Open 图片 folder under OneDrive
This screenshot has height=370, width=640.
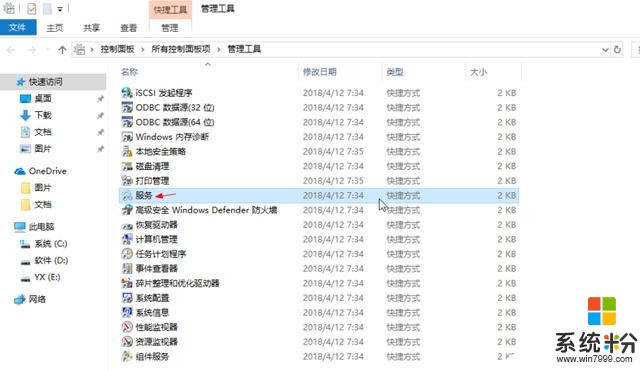click(x=43, y=188)
